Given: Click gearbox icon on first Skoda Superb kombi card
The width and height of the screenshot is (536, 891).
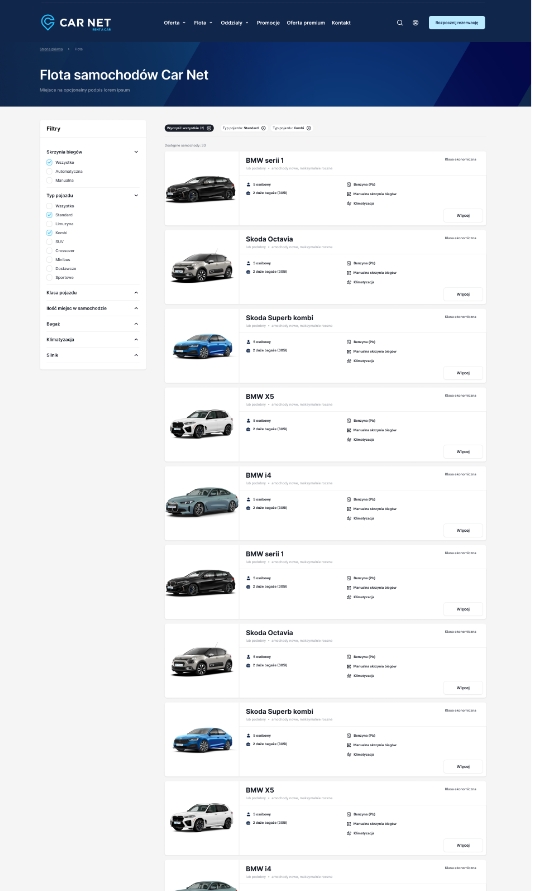Looking at the screenshot, I should pos(349,352).
